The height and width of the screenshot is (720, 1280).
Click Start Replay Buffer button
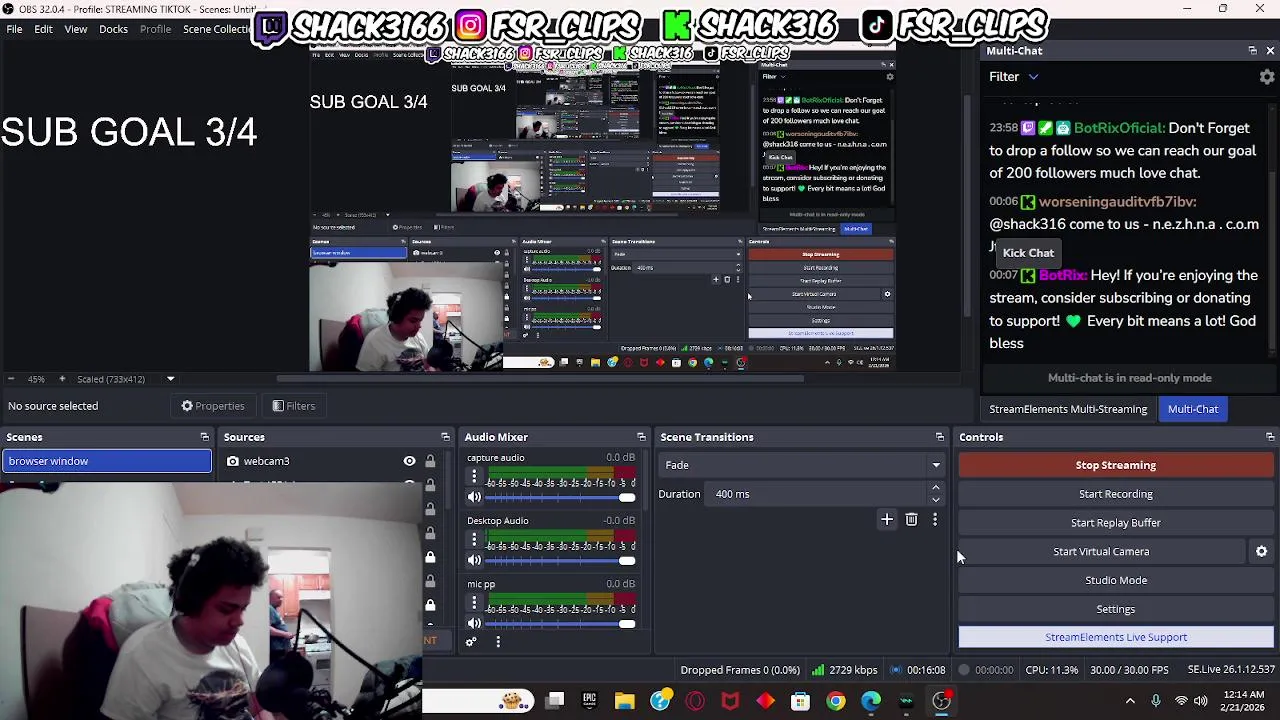pyautogui.click(x=1116, y=523)
